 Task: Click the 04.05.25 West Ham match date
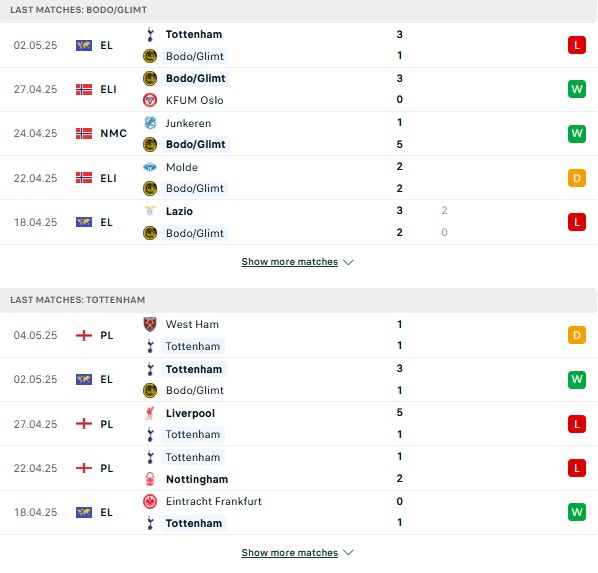(35, 335)
